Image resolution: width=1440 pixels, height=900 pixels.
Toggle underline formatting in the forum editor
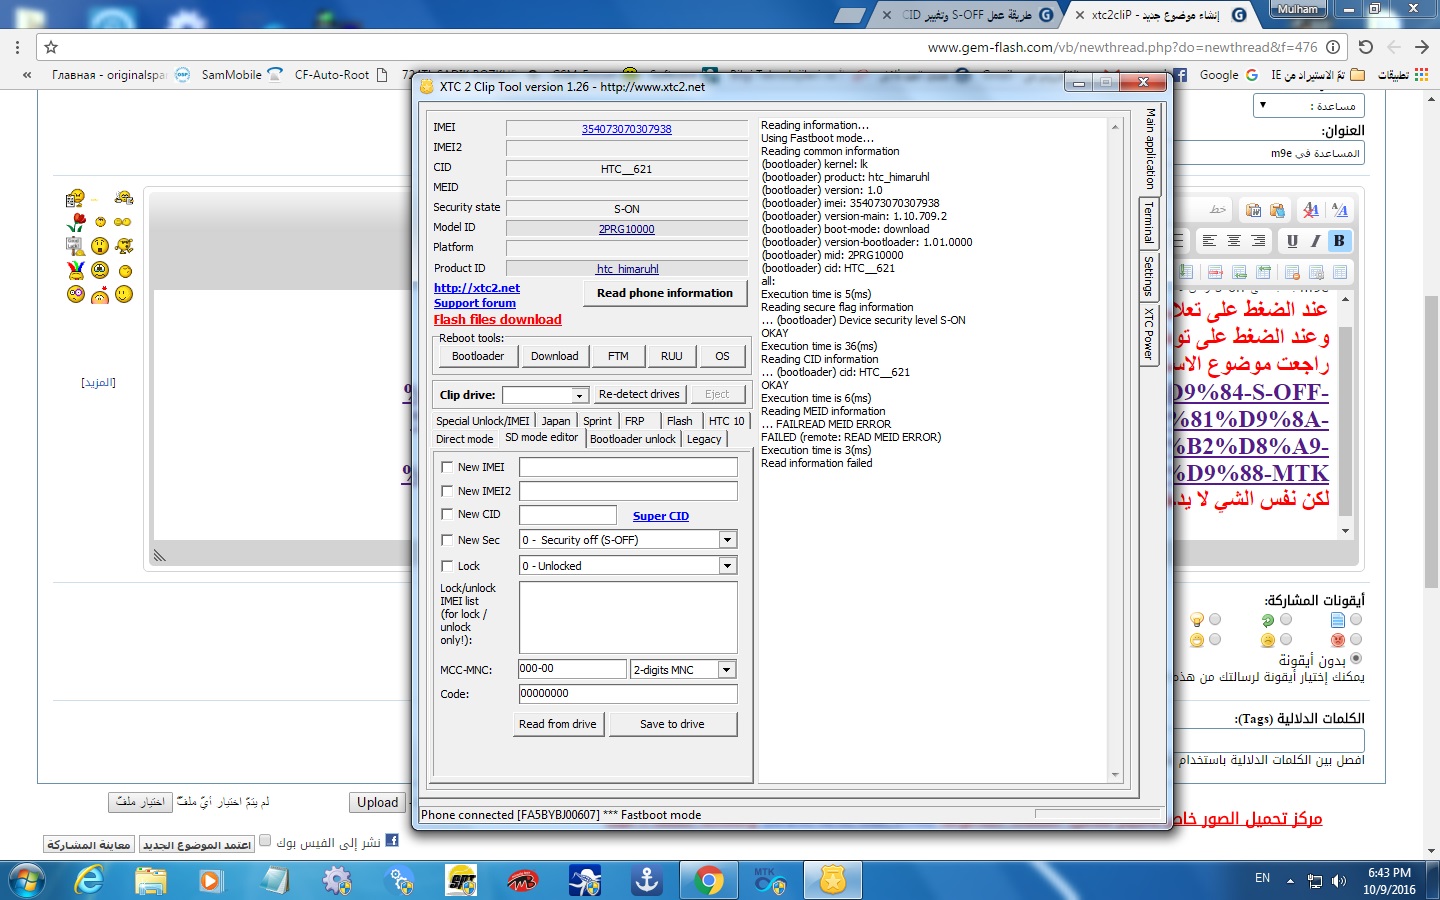pyautogui.click(x=1292, y=241)
